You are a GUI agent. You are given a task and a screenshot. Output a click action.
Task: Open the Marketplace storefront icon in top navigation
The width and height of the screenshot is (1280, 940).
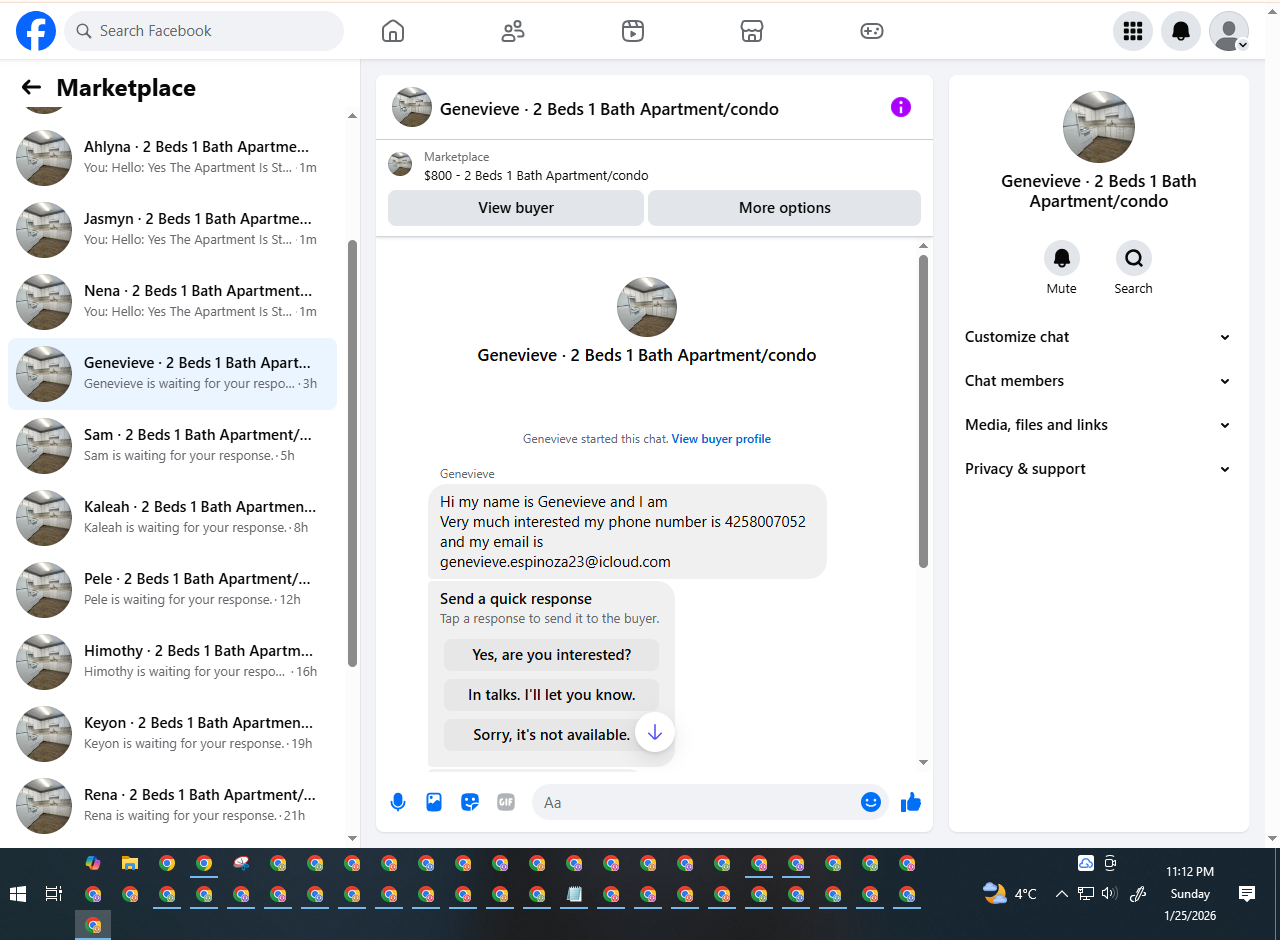(x=752, y=31)
